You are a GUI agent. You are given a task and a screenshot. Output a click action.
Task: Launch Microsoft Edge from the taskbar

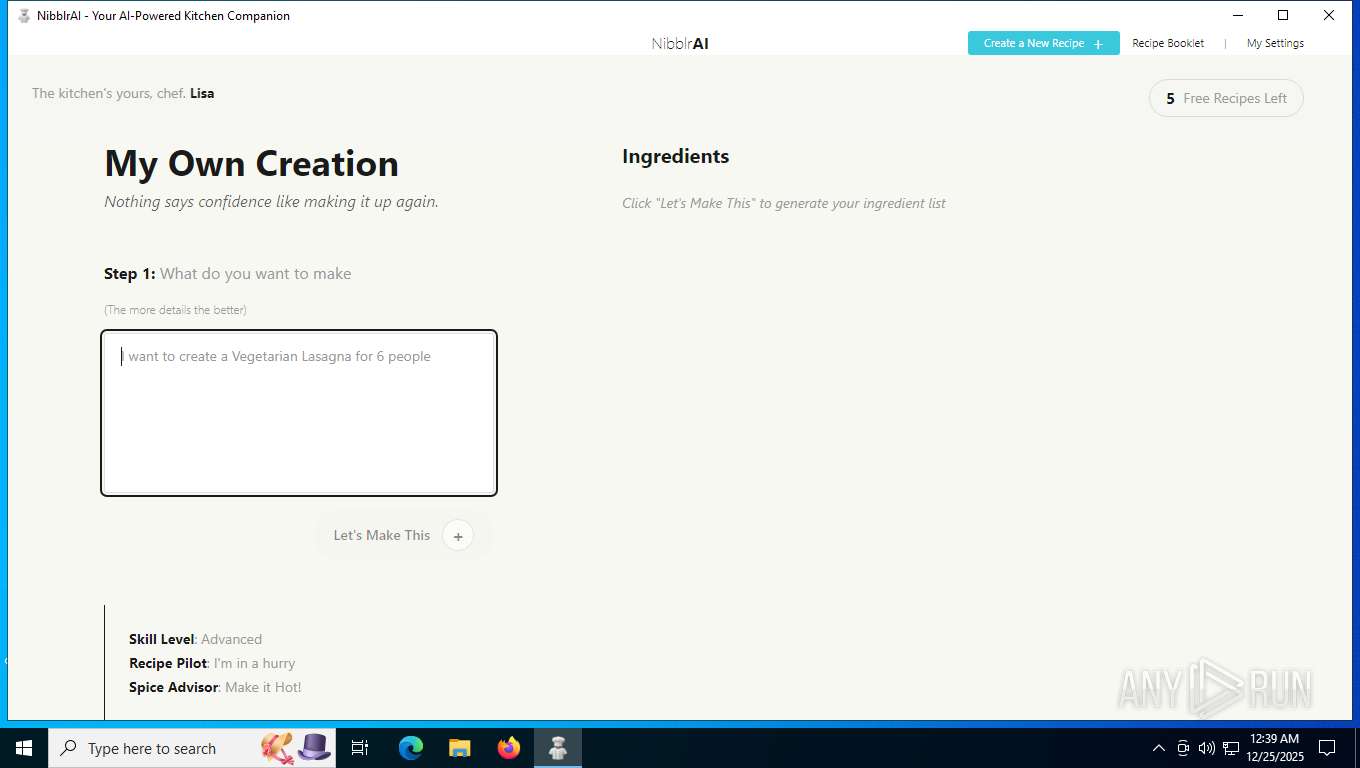tap(410, 748)
